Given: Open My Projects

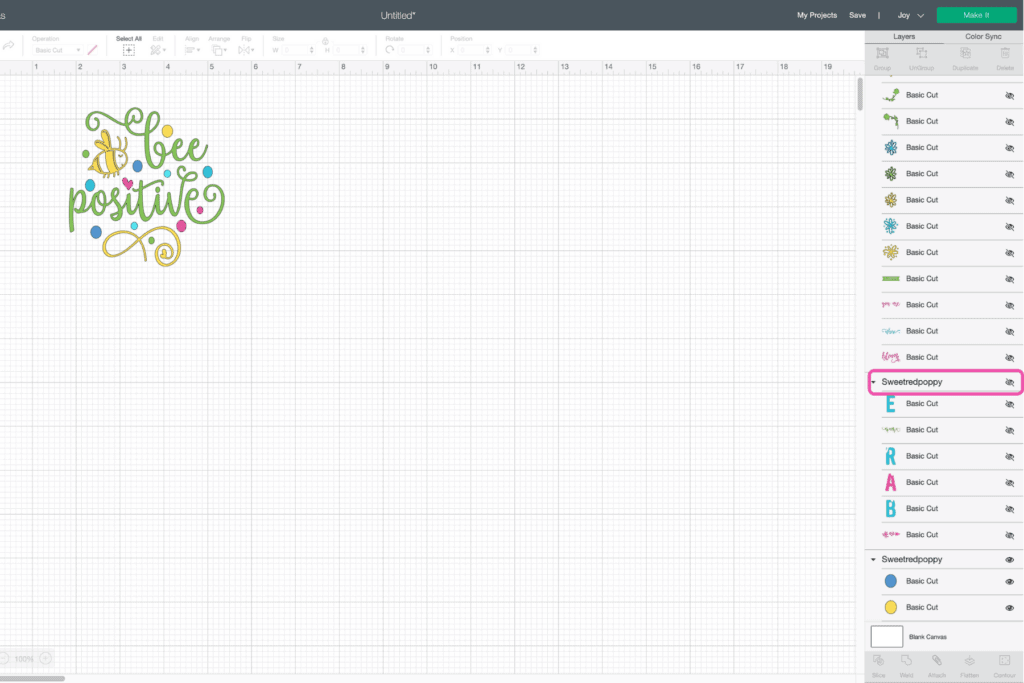Looking at the screenshot, I should click(816, 15).
